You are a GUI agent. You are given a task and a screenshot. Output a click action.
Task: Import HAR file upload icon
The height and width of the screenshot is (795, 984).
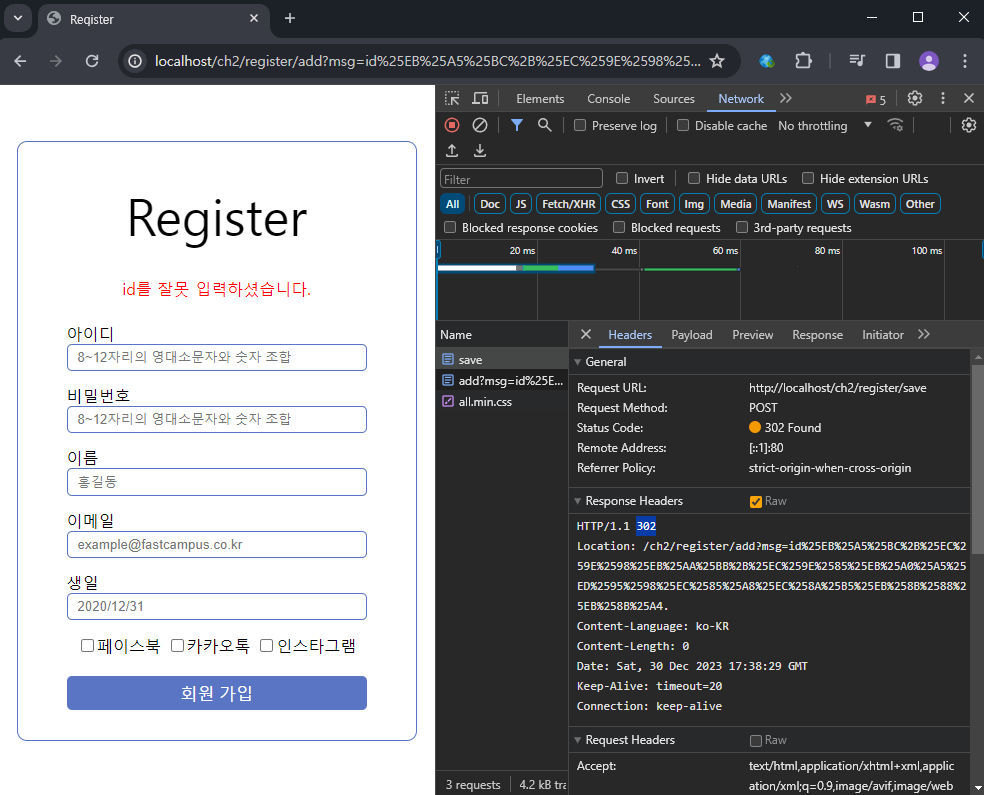(452, 151)
